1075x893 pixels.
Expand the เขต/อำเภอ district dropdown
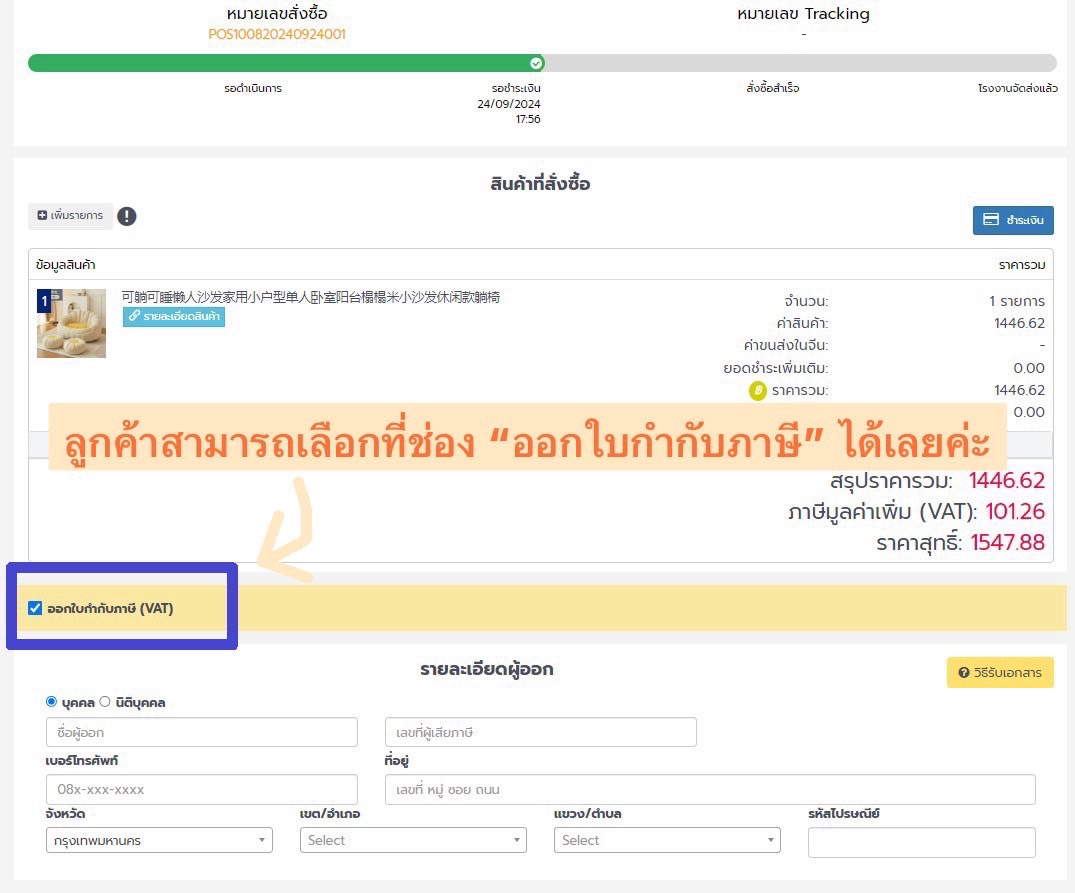click(413, 841)
